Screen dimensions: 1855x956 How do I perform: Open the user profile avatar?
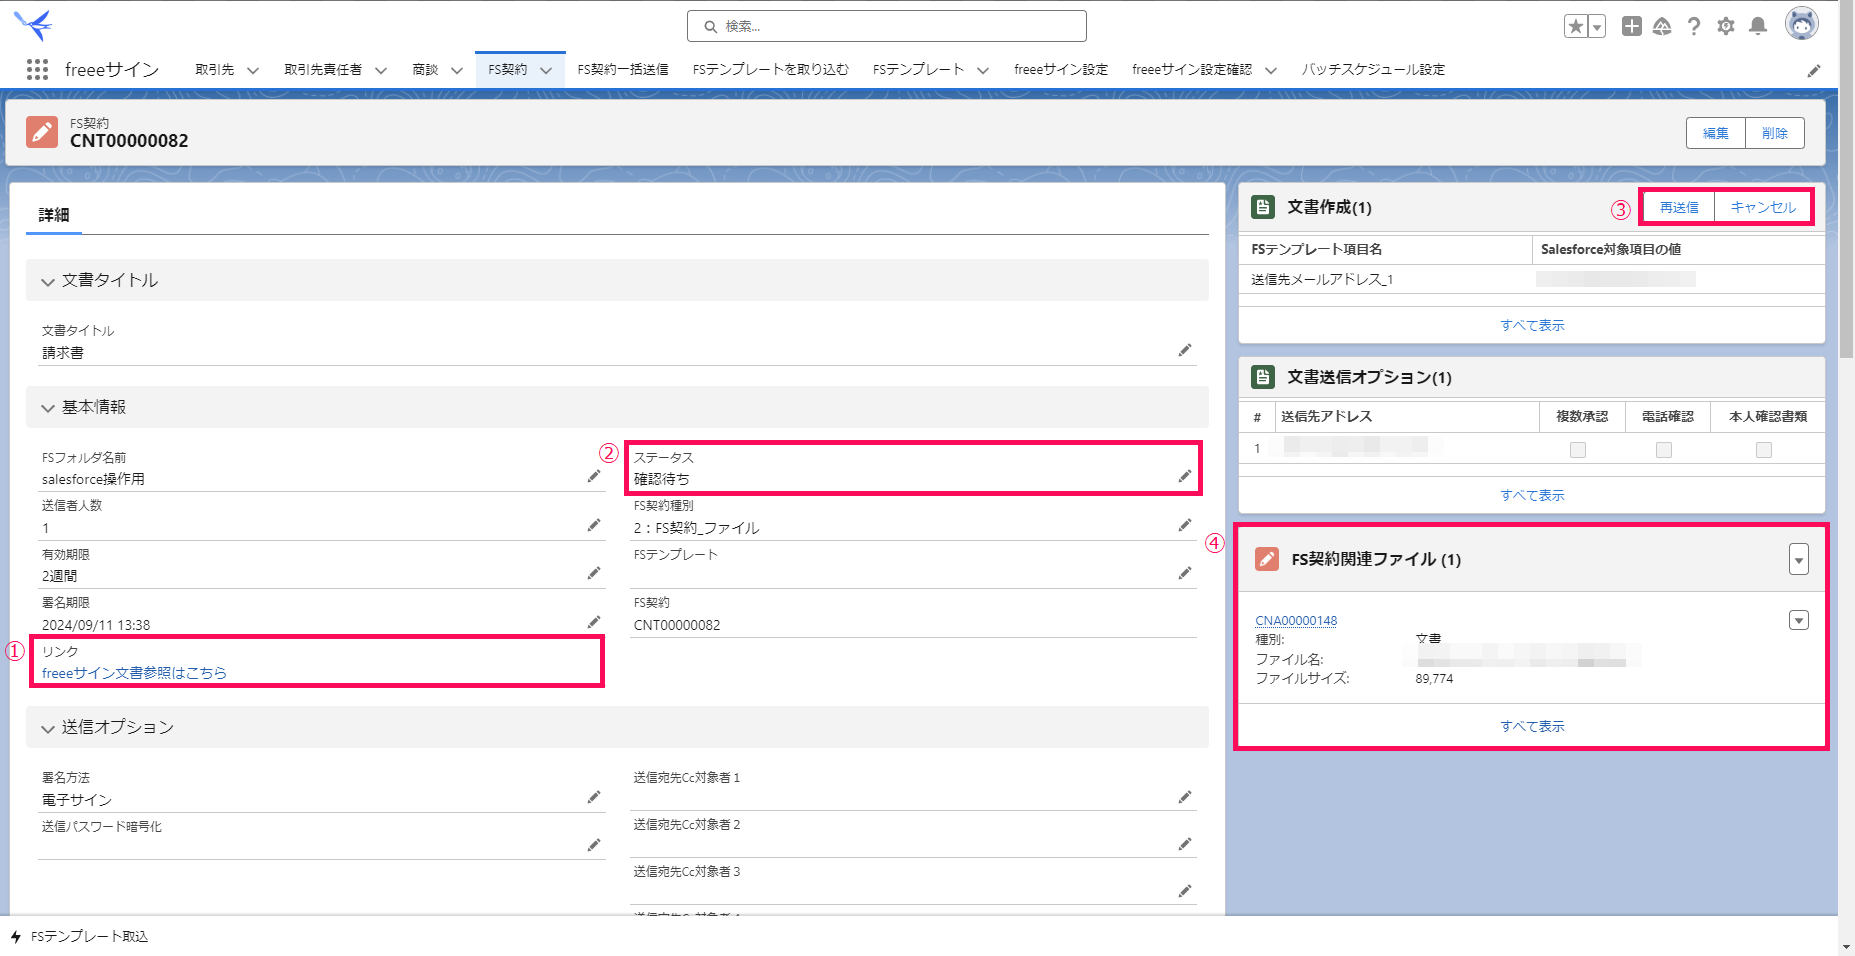1802,24
